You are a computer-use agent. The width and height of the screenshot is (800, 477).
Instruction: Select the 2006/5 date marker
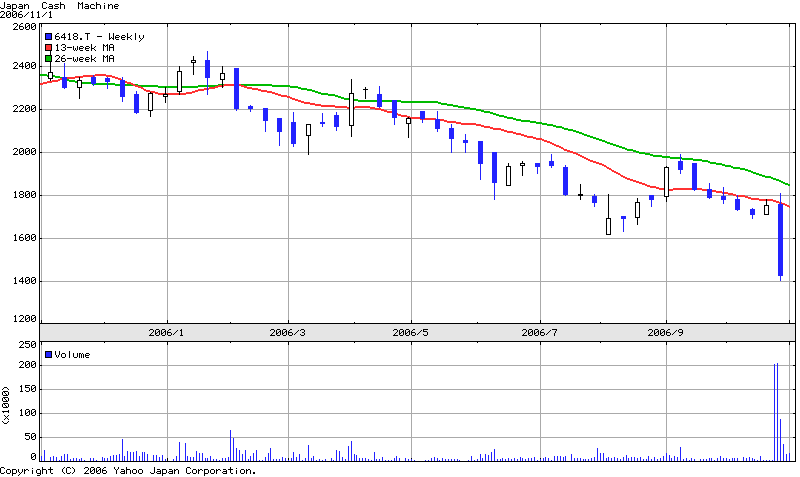tap(410, 332)
